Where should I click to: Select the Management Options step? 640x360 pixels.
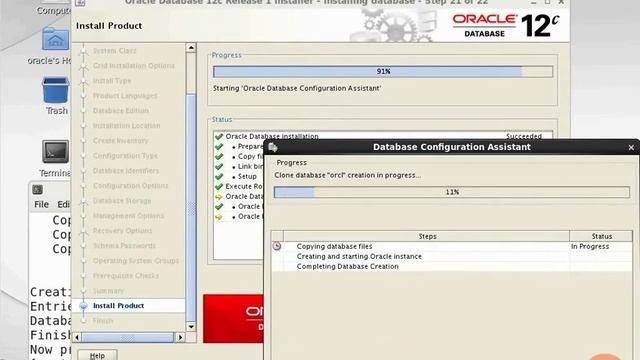pos(128,216)
